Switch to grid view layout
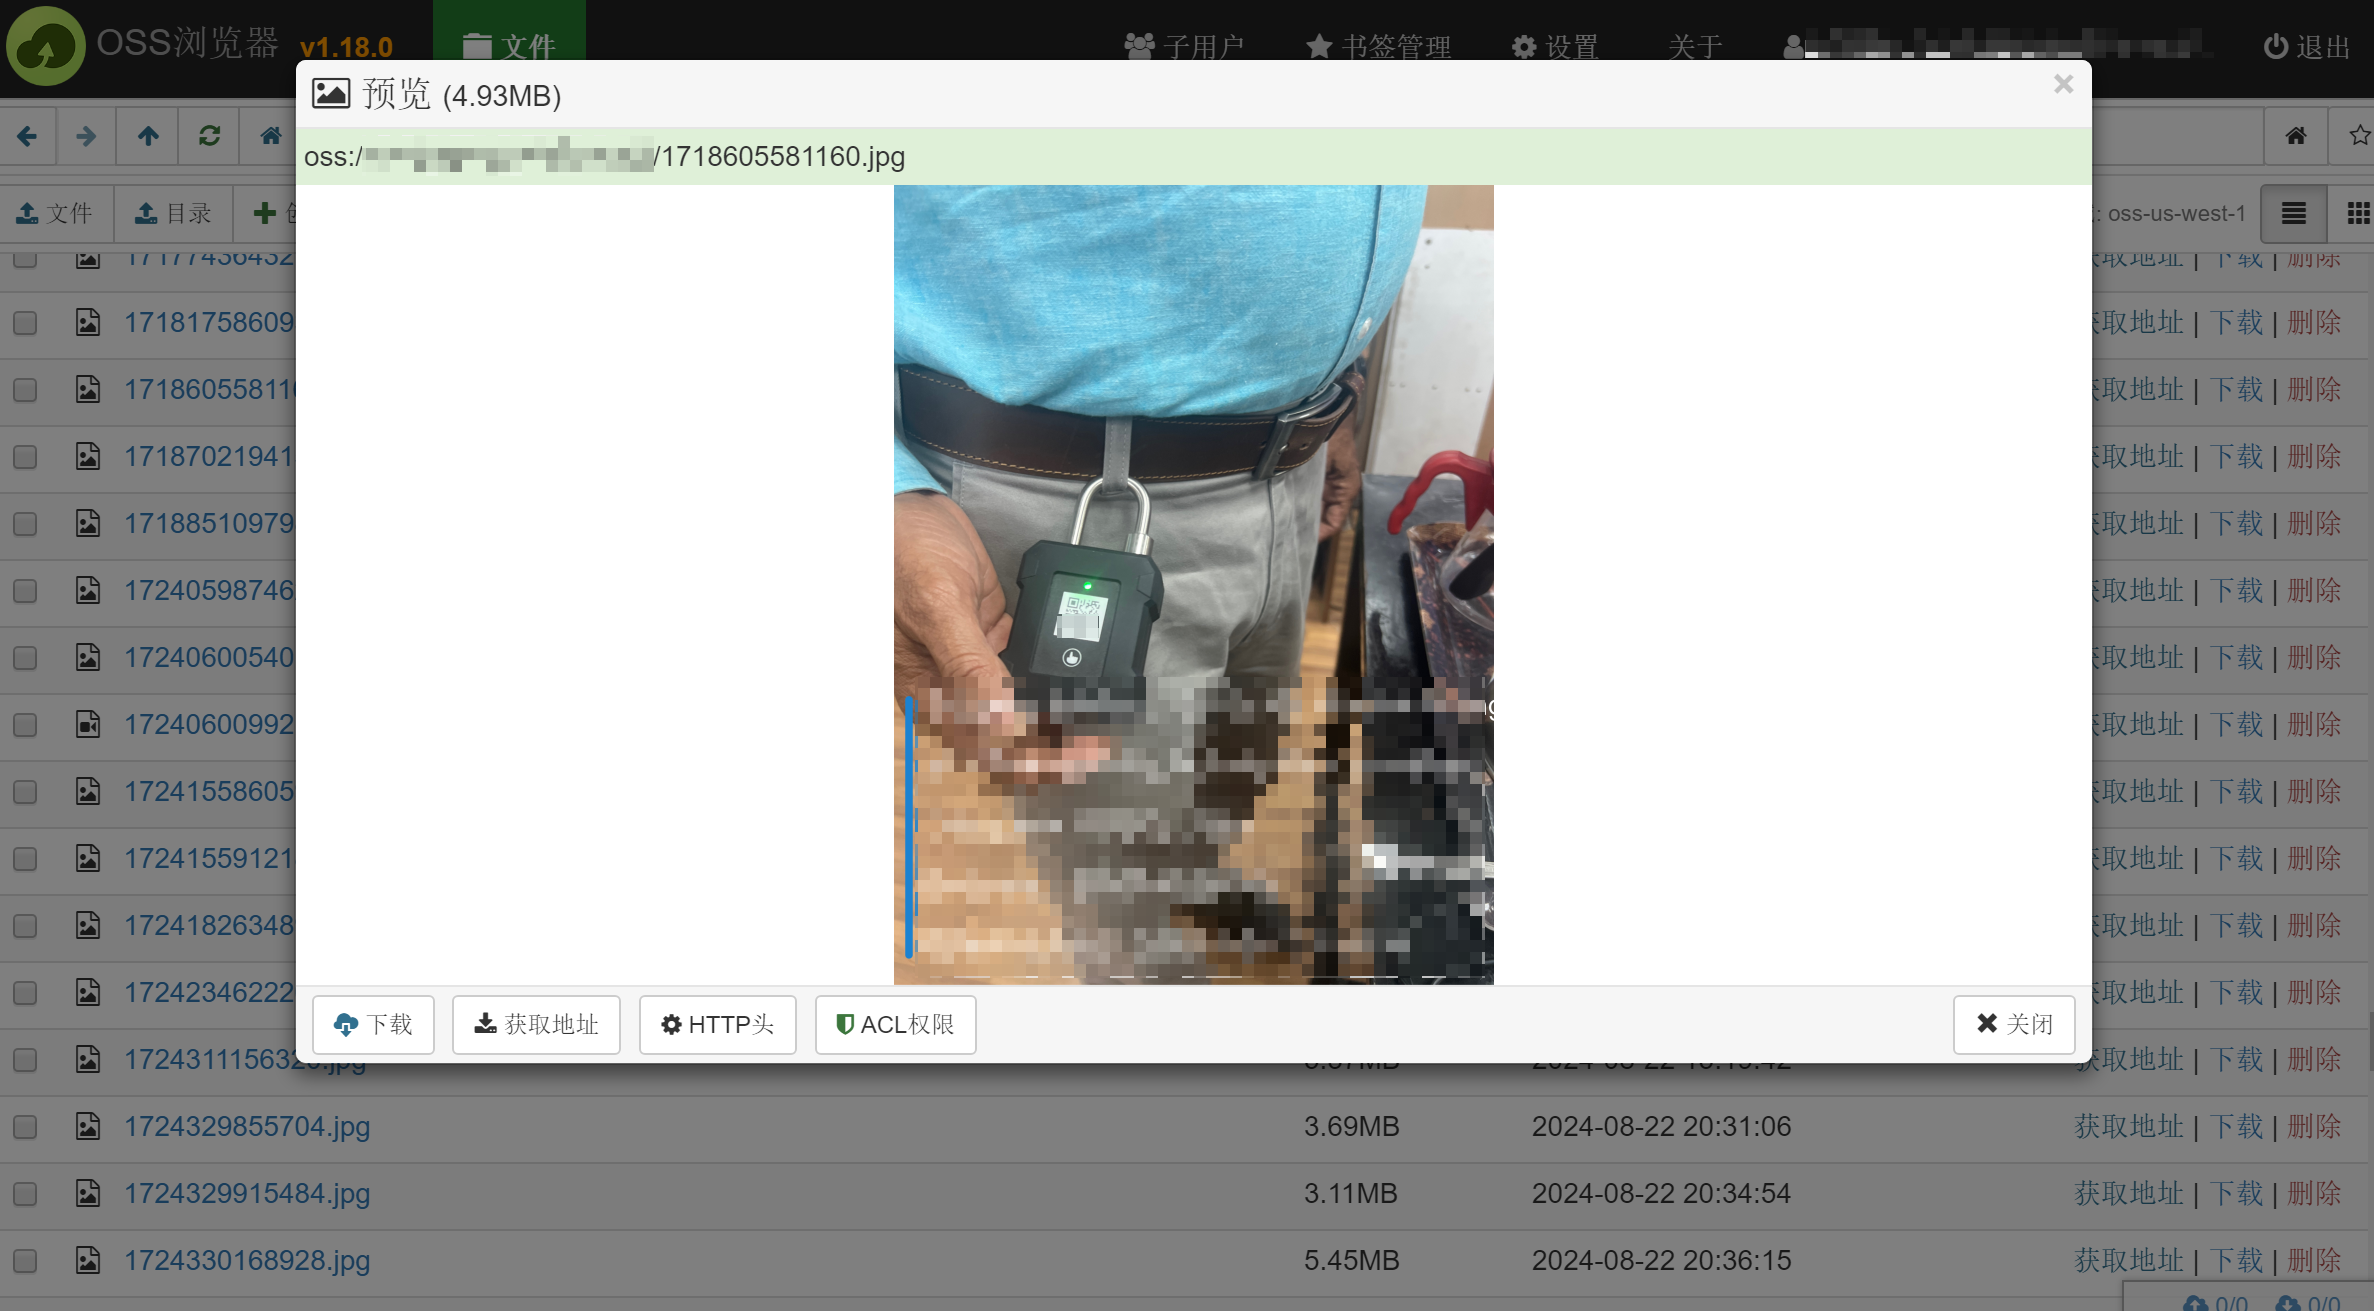Image resolution: width=2374 pixels, height=1311 pixels. [2356, 213]
